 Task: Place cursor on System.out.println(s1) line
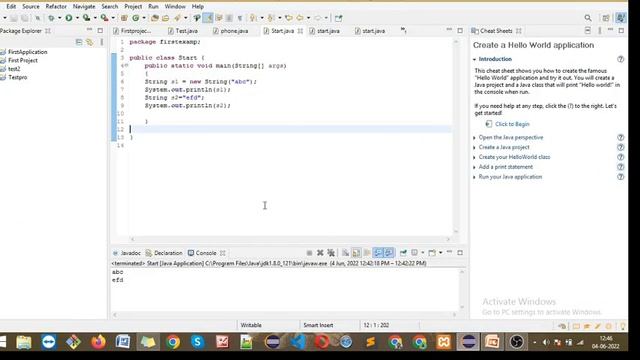(x=187, y=89)
